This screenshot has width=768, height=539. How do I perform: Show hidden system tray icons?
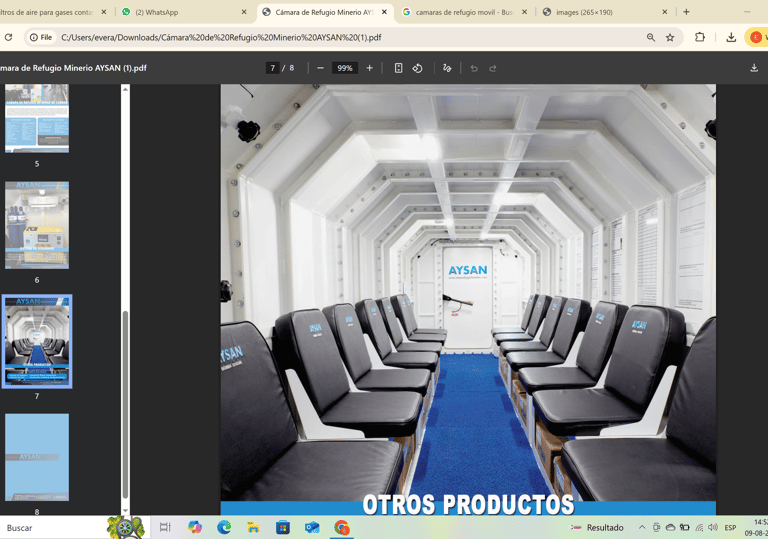coord(642,527)
